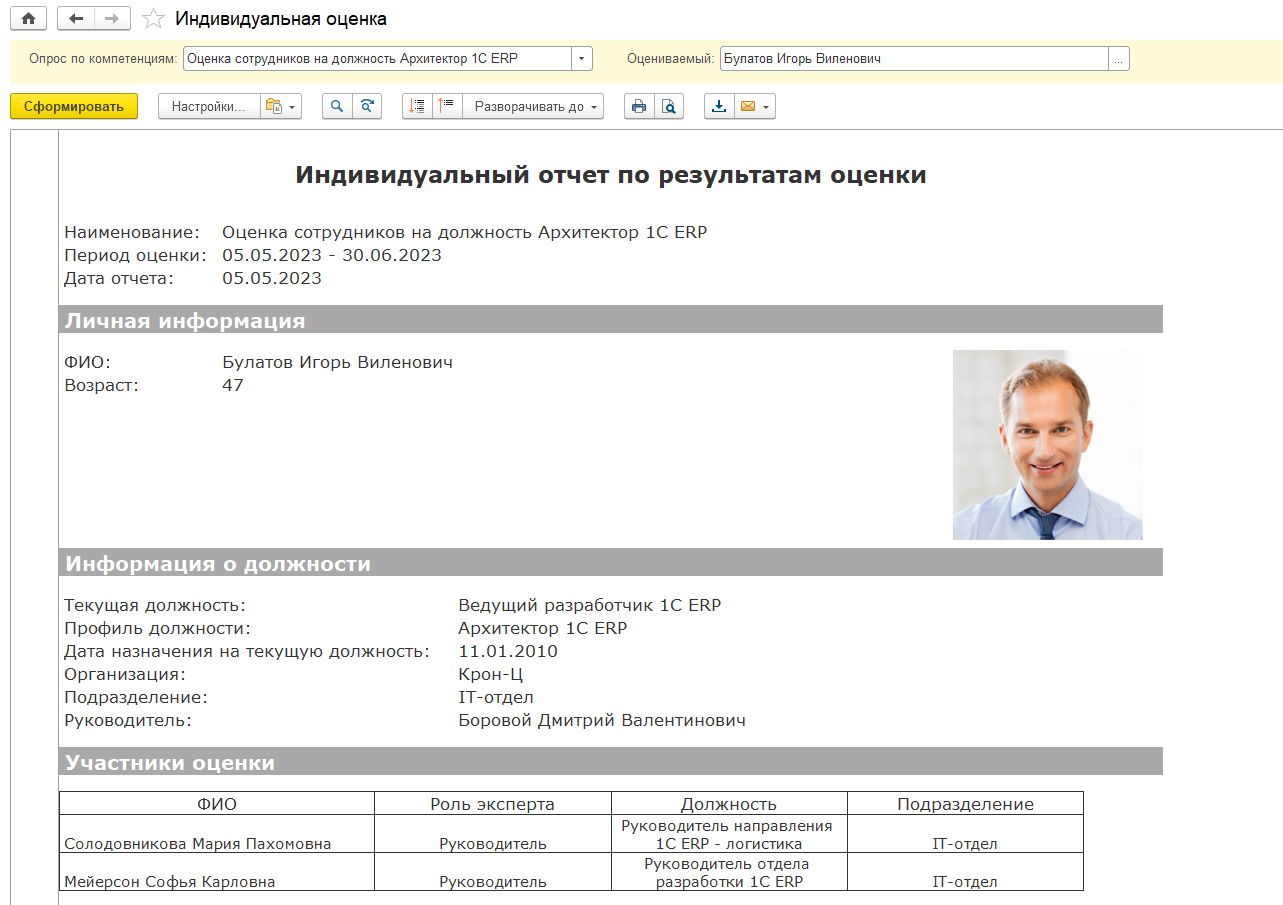Click the employee photo in the report

pyautogui.click(x=1047, y=444)
